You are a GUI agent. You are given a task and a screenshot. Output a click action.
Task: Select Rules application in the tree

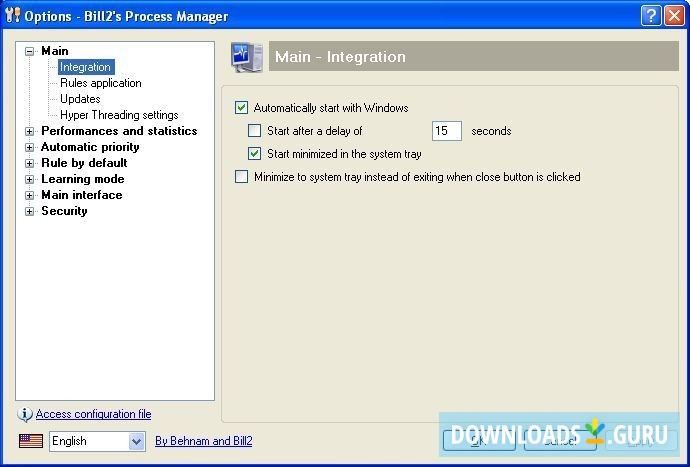[101, 83]
